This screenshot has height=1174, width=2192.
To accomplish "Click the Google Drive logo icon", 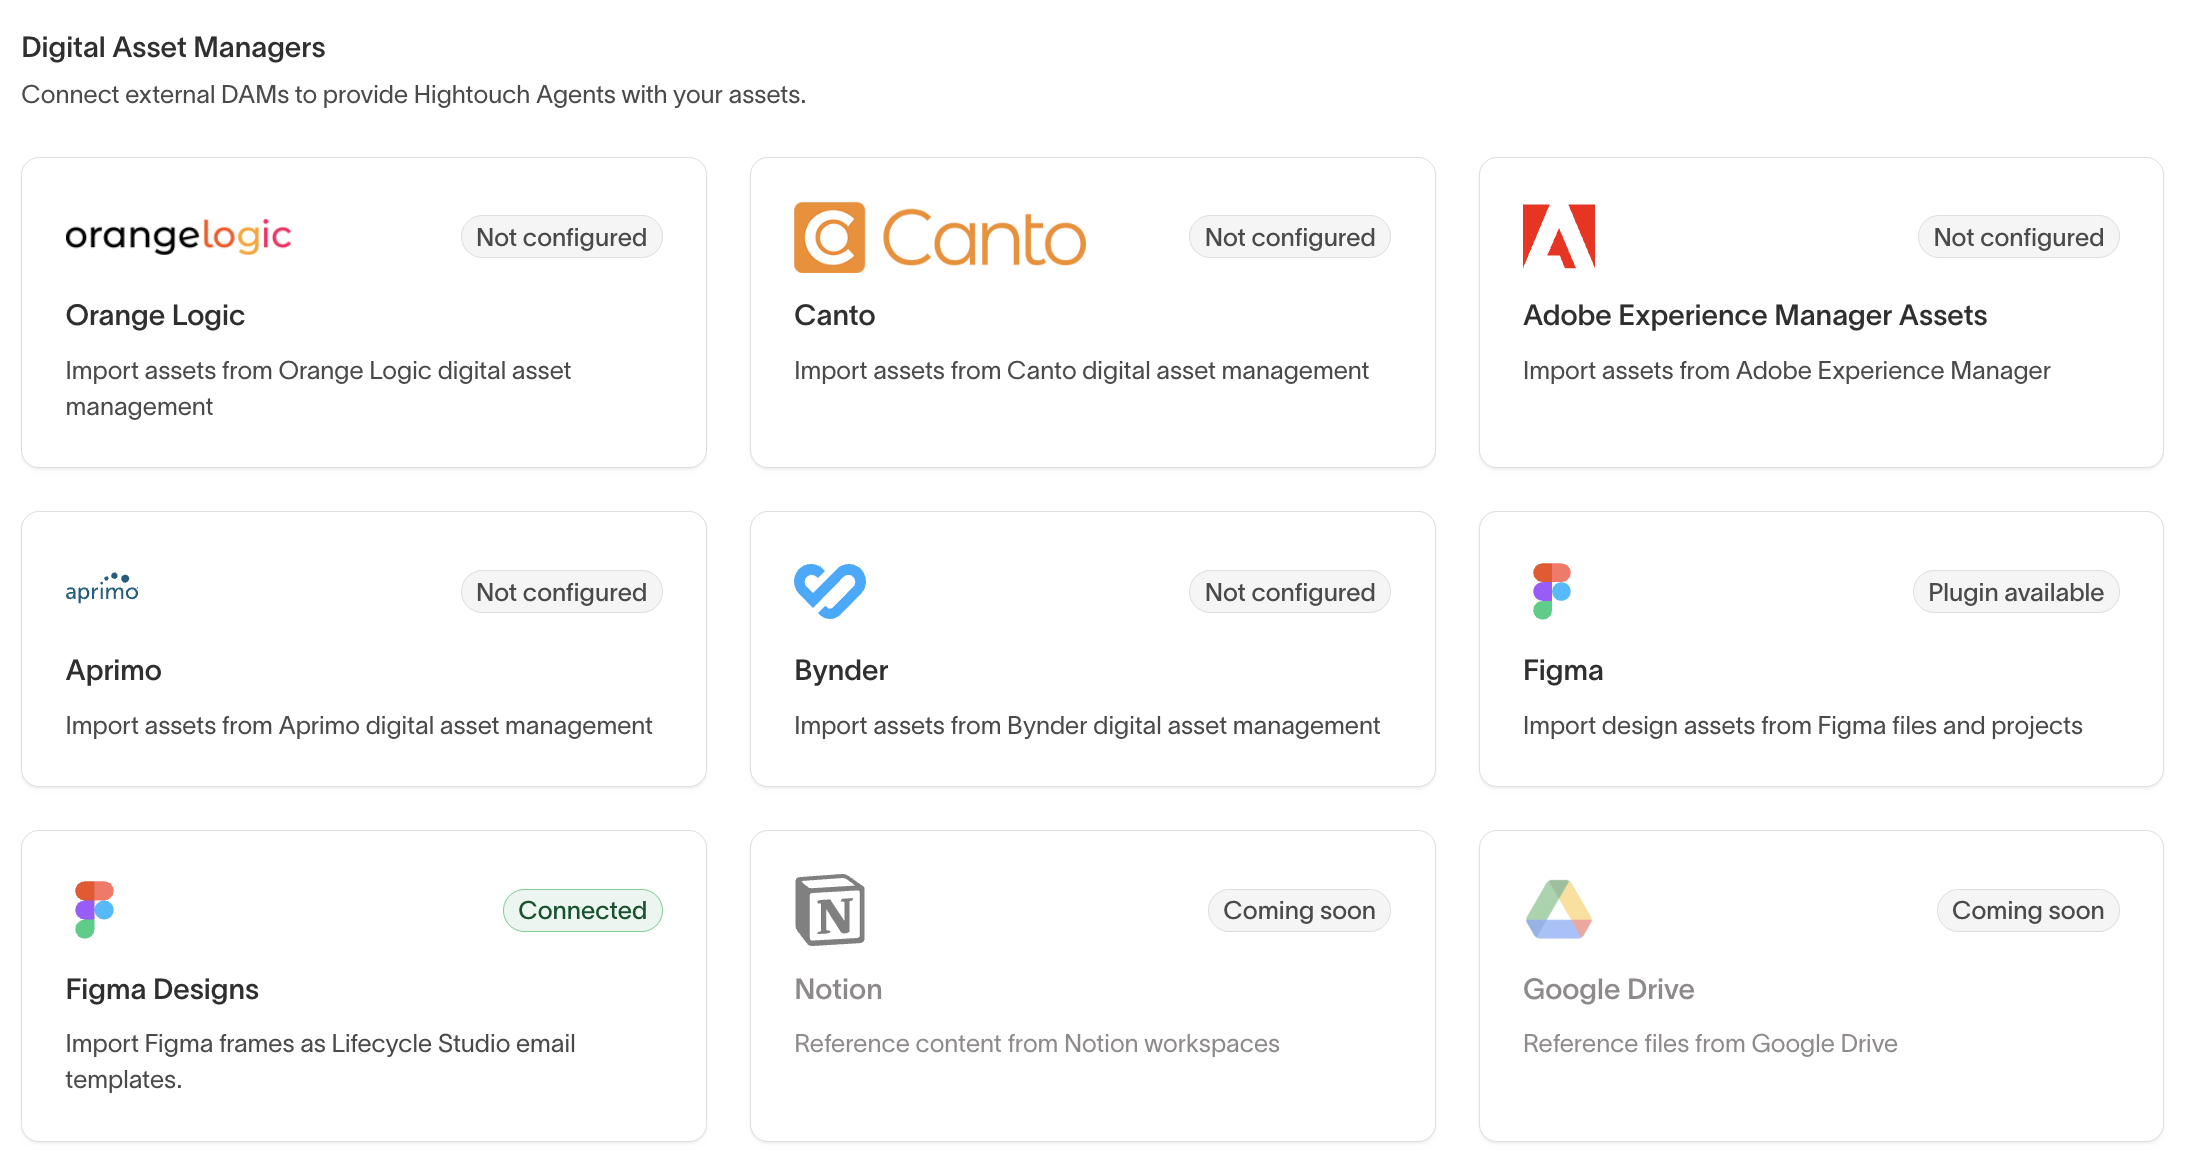I will pyautogui.click(x=1559, y=909).
